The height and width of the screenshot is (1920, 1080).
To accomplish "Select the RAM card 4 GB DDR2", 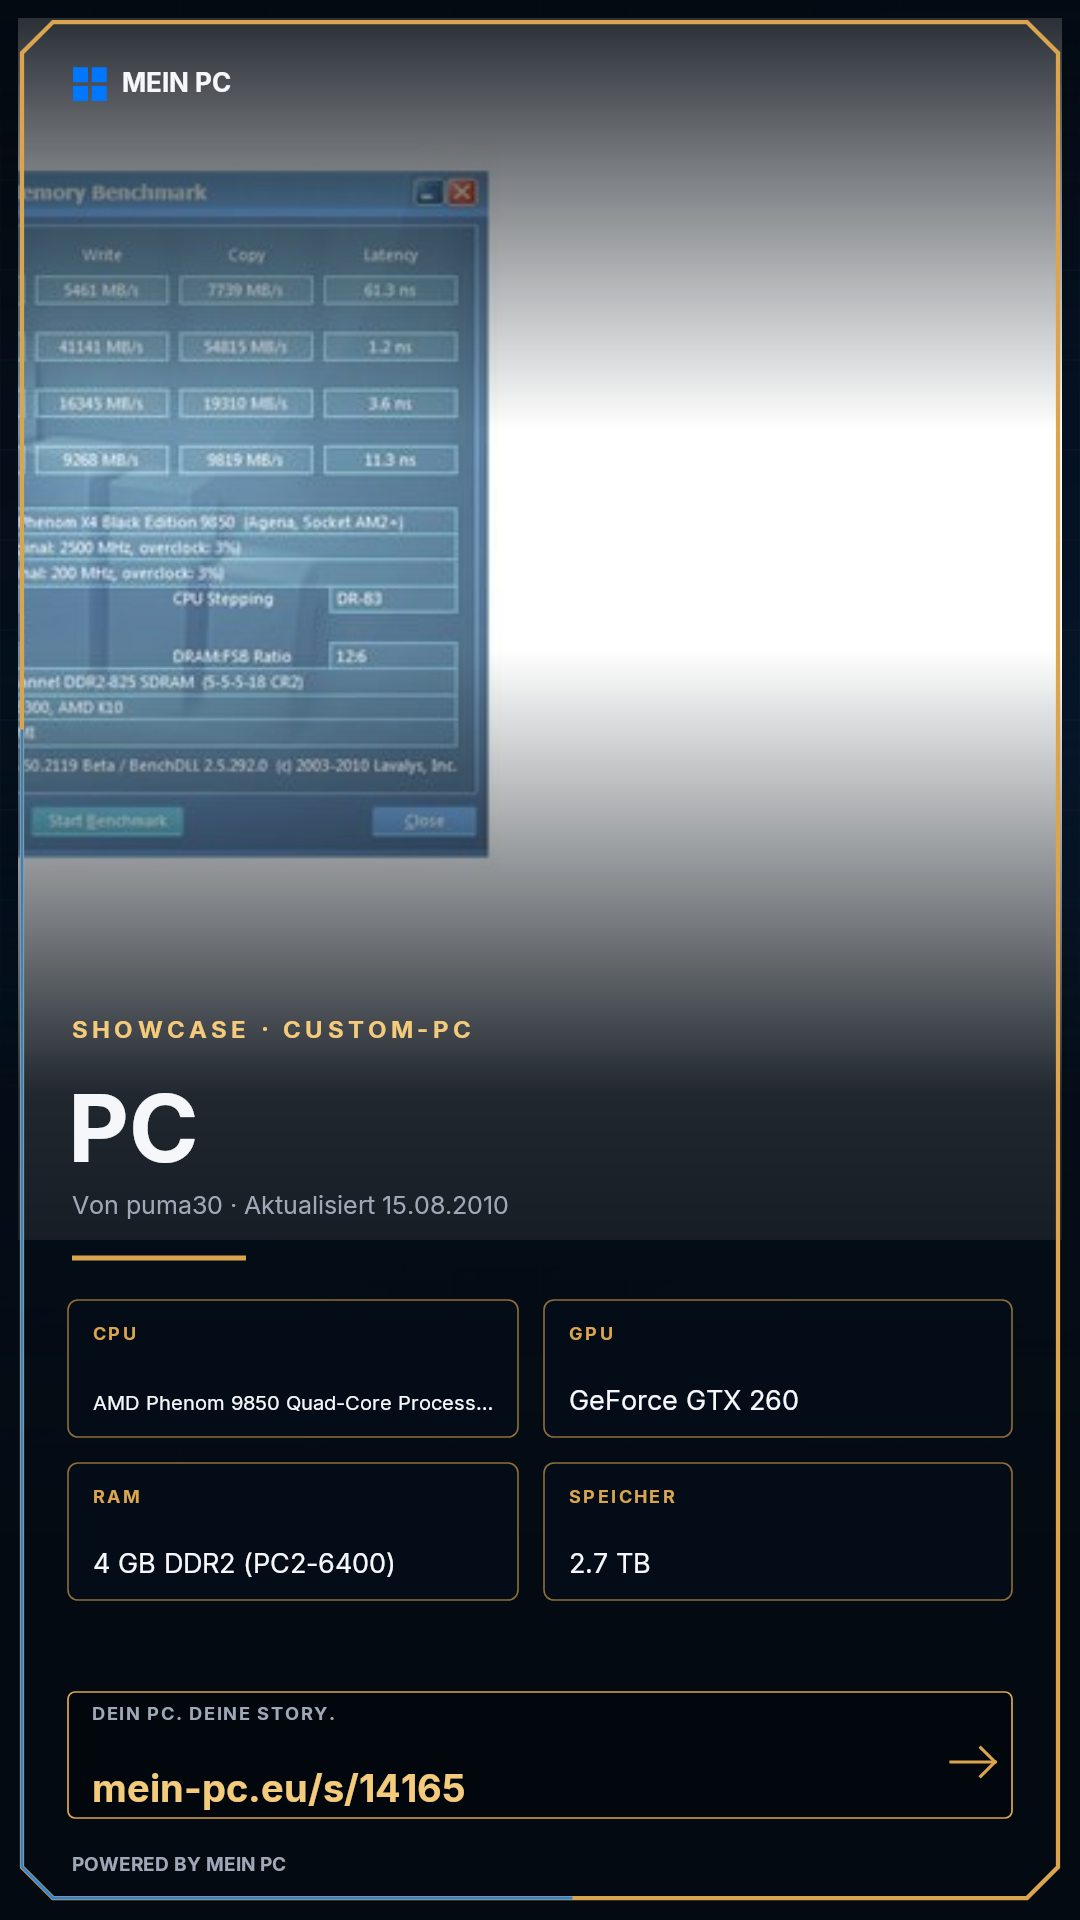I will [293, 1532].
